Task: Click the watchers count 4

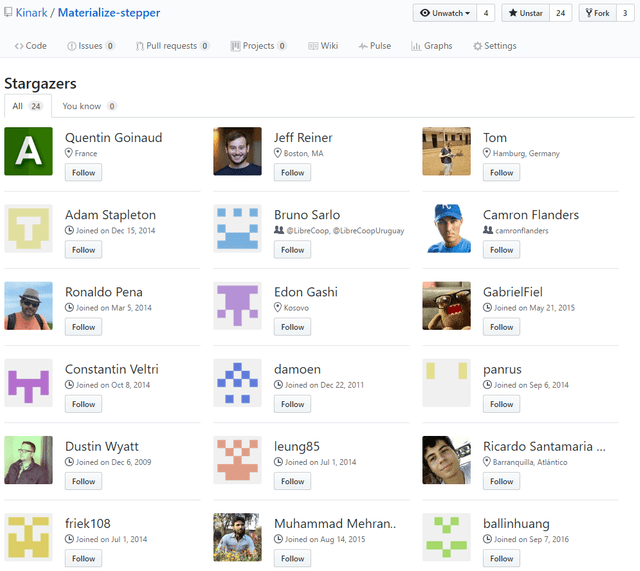Action: tap(486, 13)
